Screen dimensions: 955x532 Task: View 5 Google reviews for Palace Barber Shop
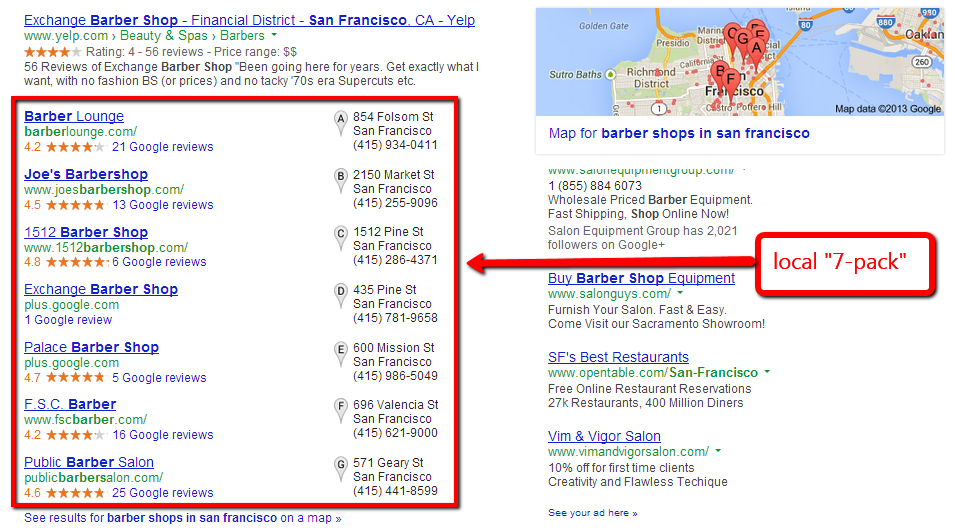[159, 378]
